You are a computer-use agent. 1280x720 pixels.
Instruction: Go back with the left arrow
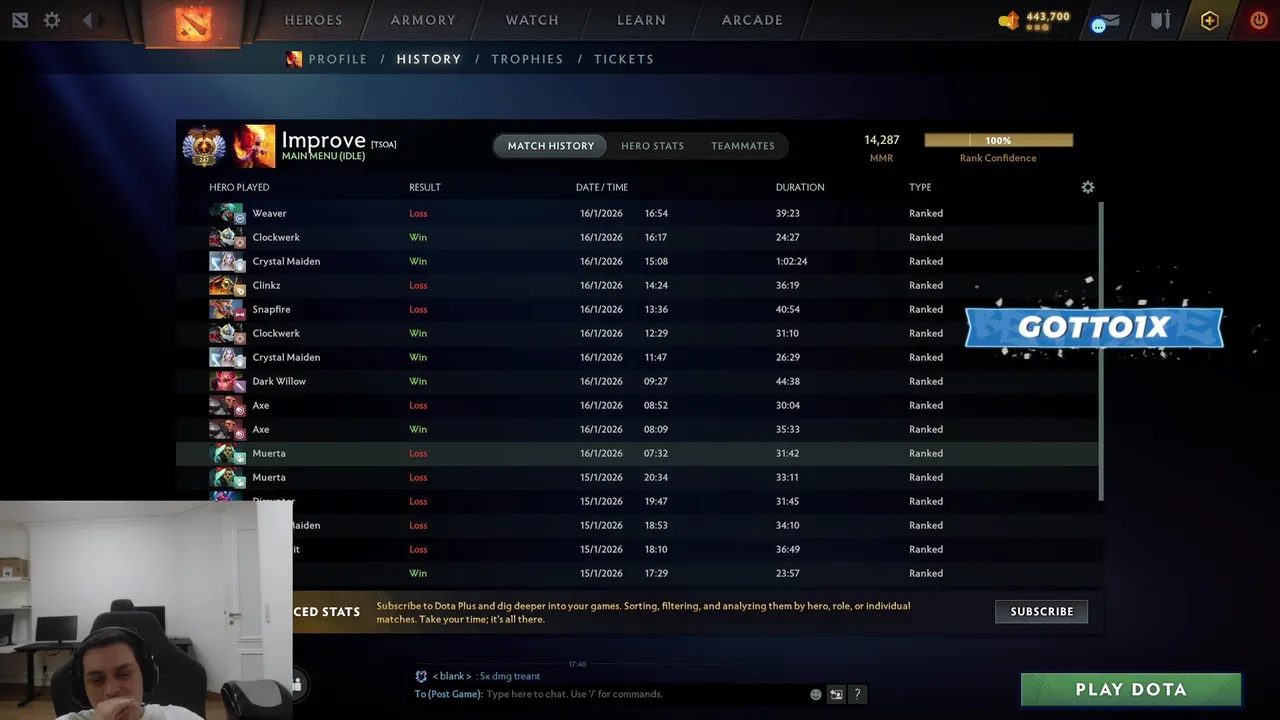(x=87, y=20)
